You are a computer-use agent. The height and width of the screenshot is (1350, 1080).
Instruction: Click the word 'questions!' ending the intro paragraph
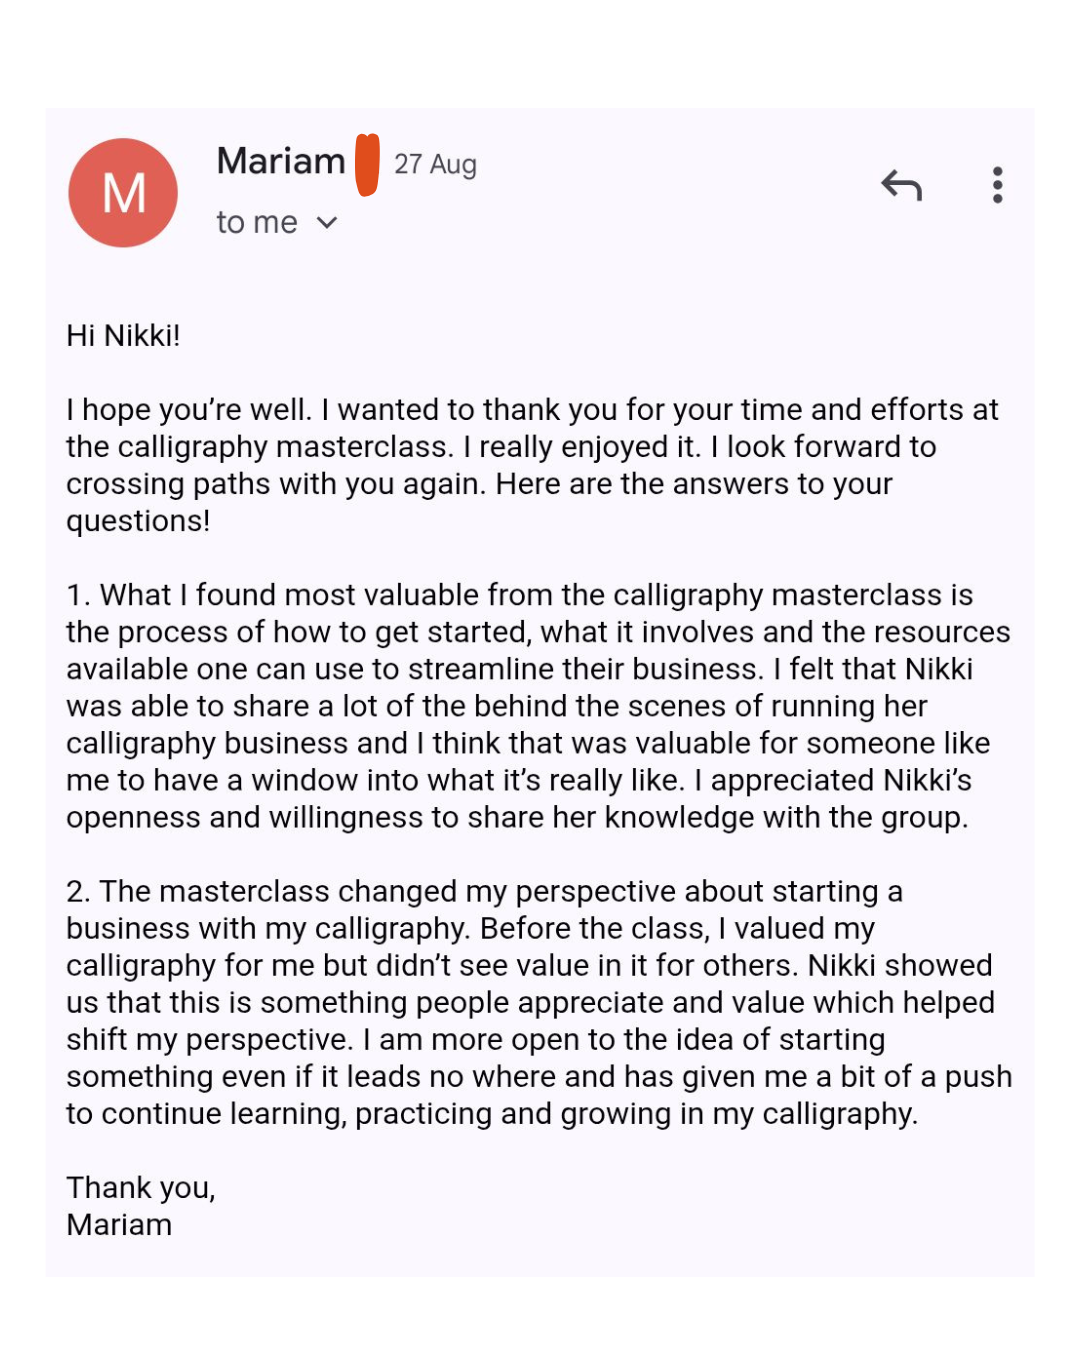pyautogui.click(x=138, y=521)
